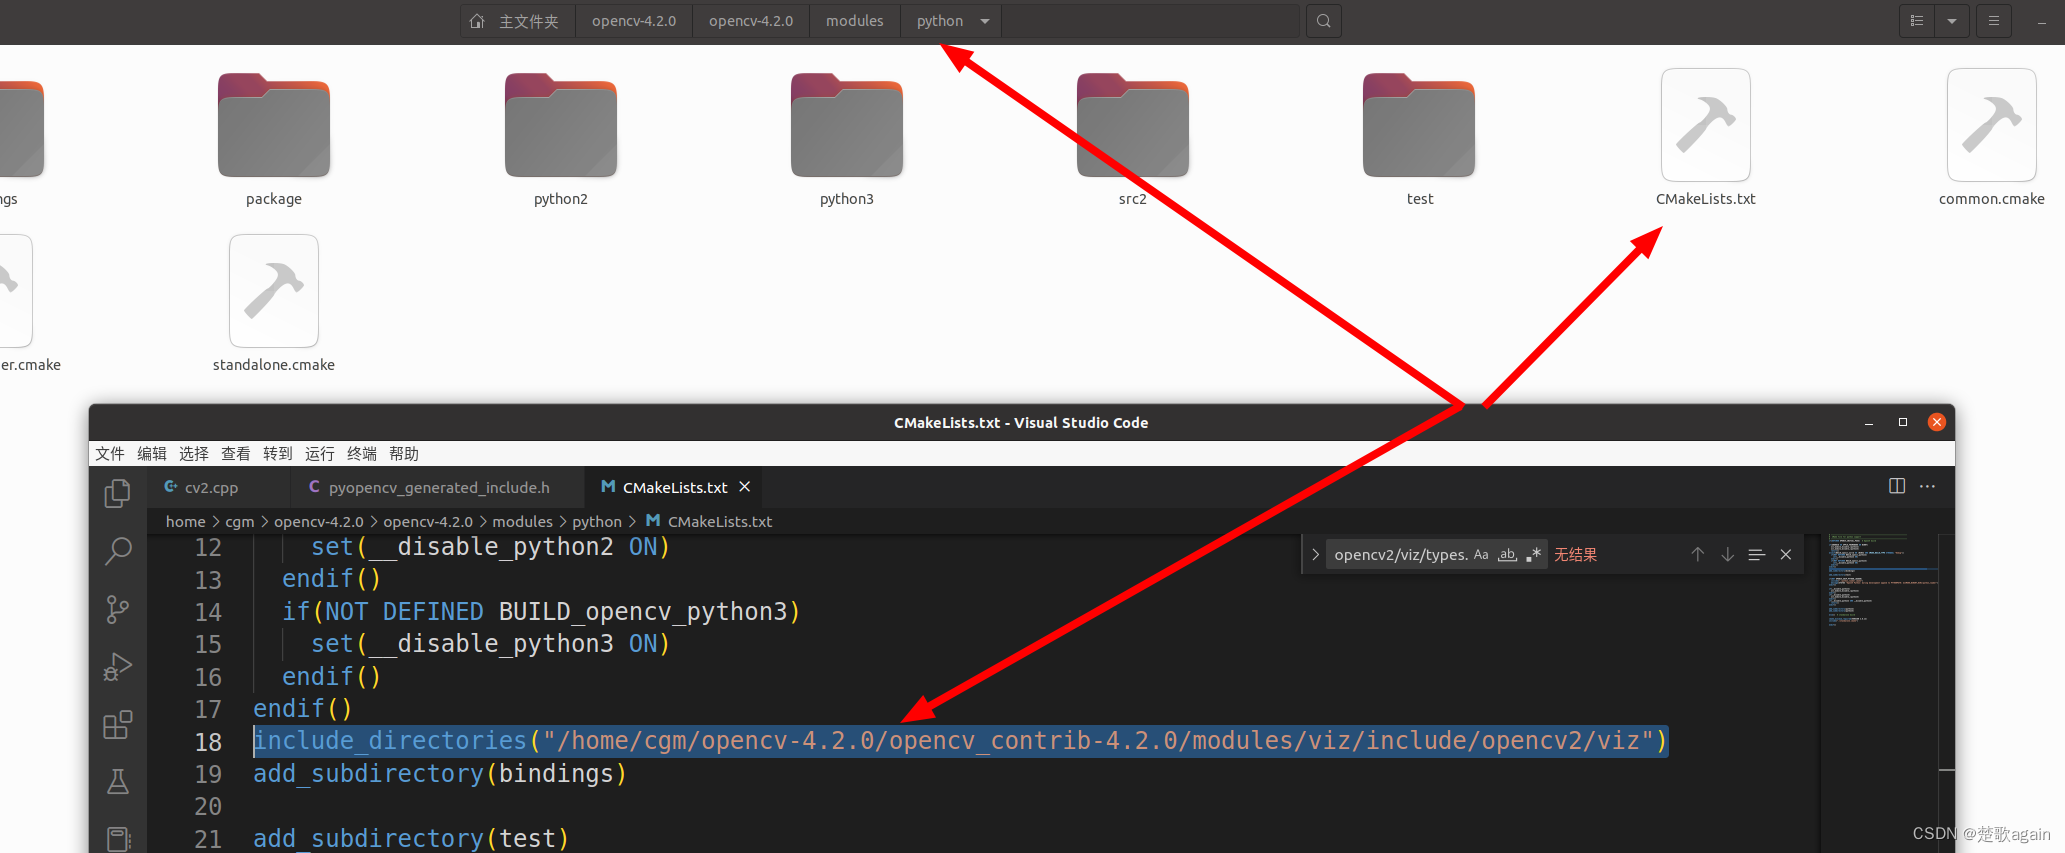Open the 终端 menu
This screenshot has height=853, width=2065.
pos(362,454)
